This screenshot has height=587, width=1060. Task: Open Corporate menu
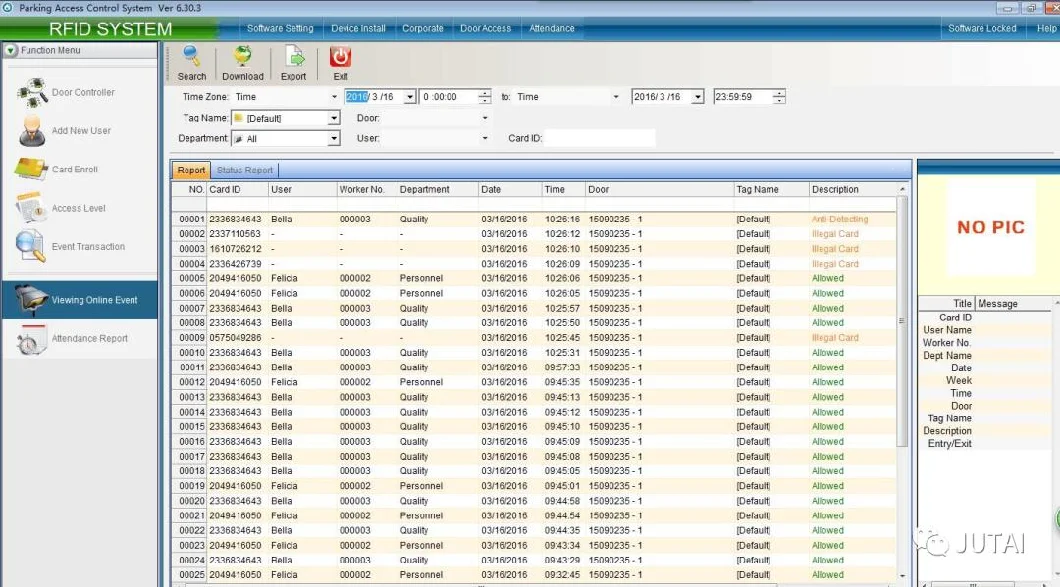[x=423, y=28]
